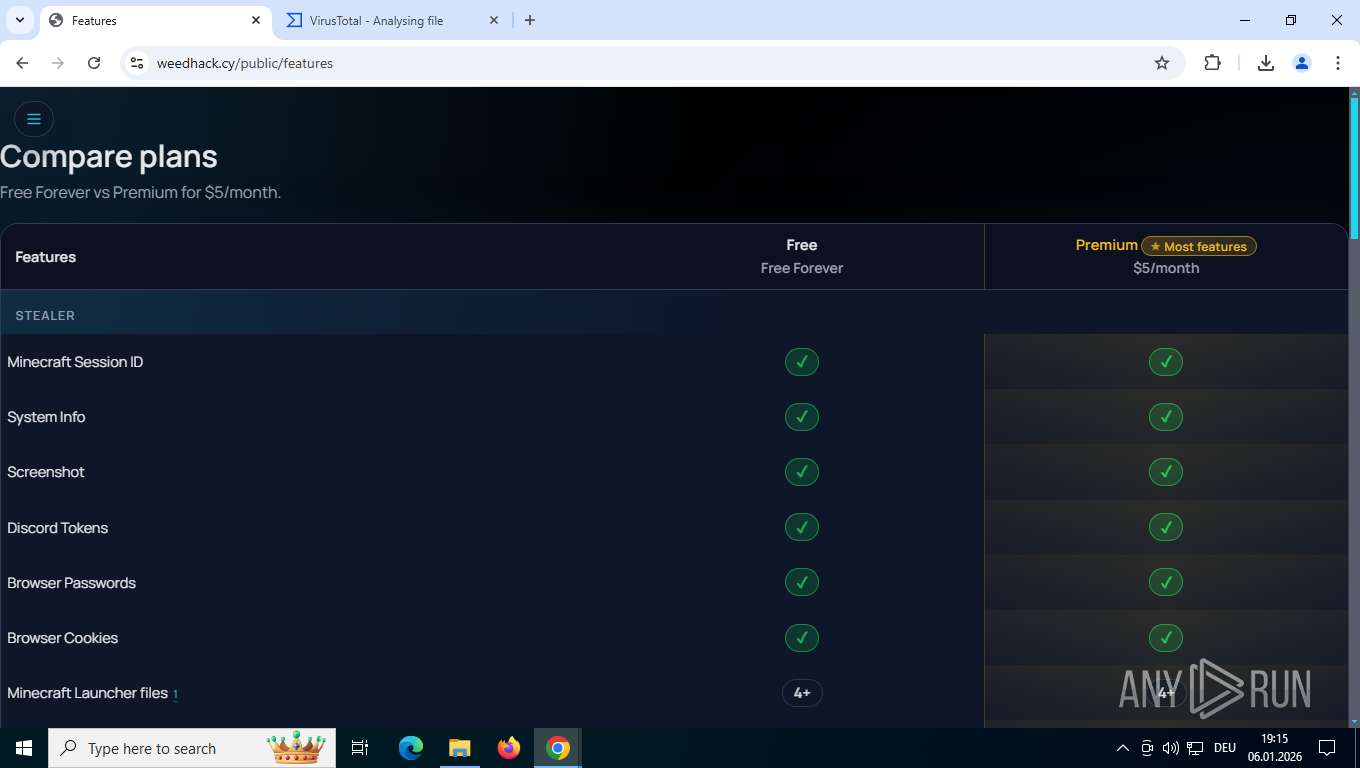Click the taskbar search box
The width and height of the screenshot is (1360, 768).
coord(192,748)
